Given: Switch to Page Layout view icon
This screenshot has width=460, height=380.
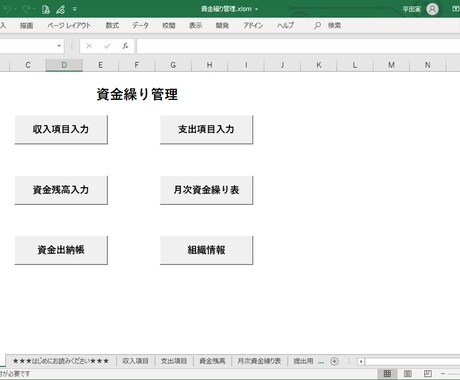Looking at the screenshot, I should pyautogui.click(x=407, y=373).
